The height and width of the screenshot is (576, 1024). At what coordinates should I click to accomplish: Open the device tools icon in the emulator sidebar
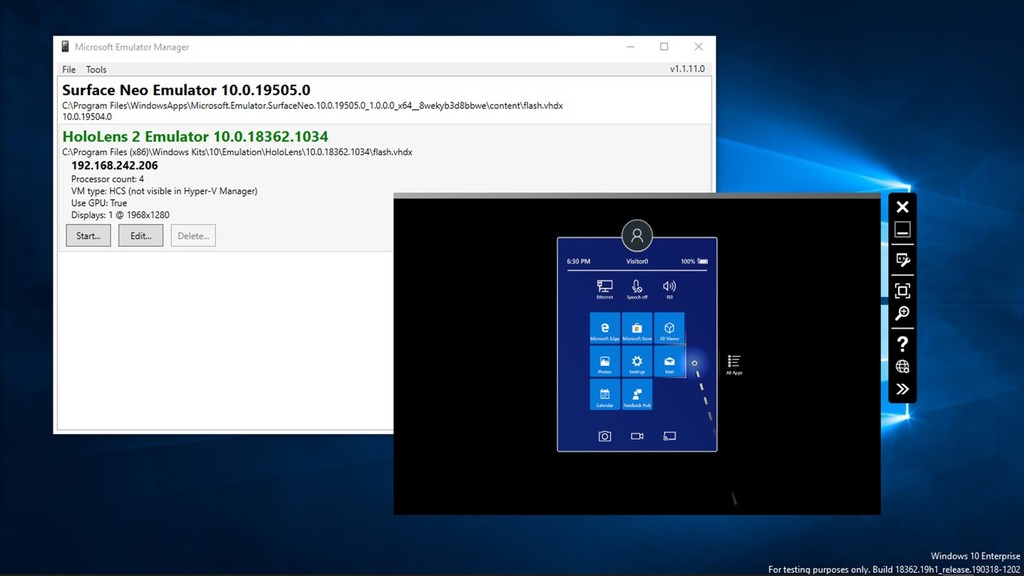click(903, 260)
